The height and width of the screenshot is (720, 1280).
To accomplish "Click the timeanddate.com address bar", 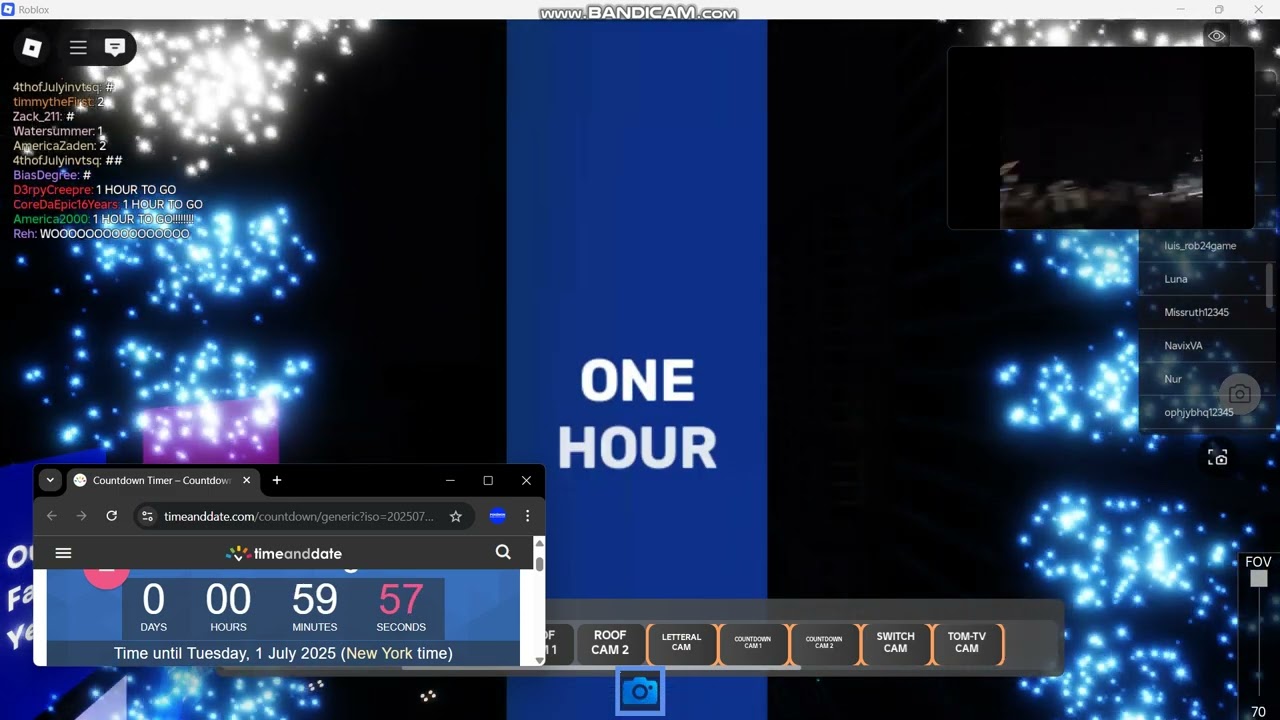I will click(x=300, y=516).
